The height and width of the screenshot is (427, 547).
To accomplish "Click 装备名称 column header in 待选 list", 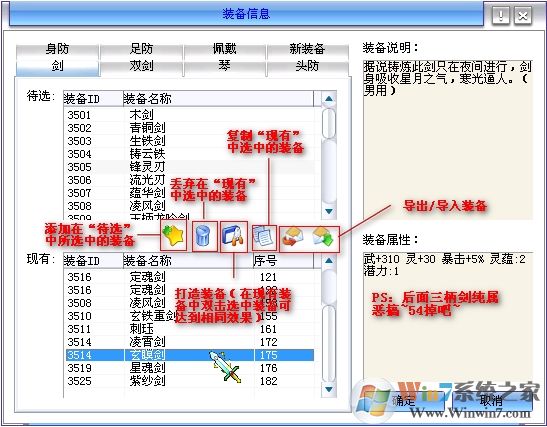I will click(218, 99).
